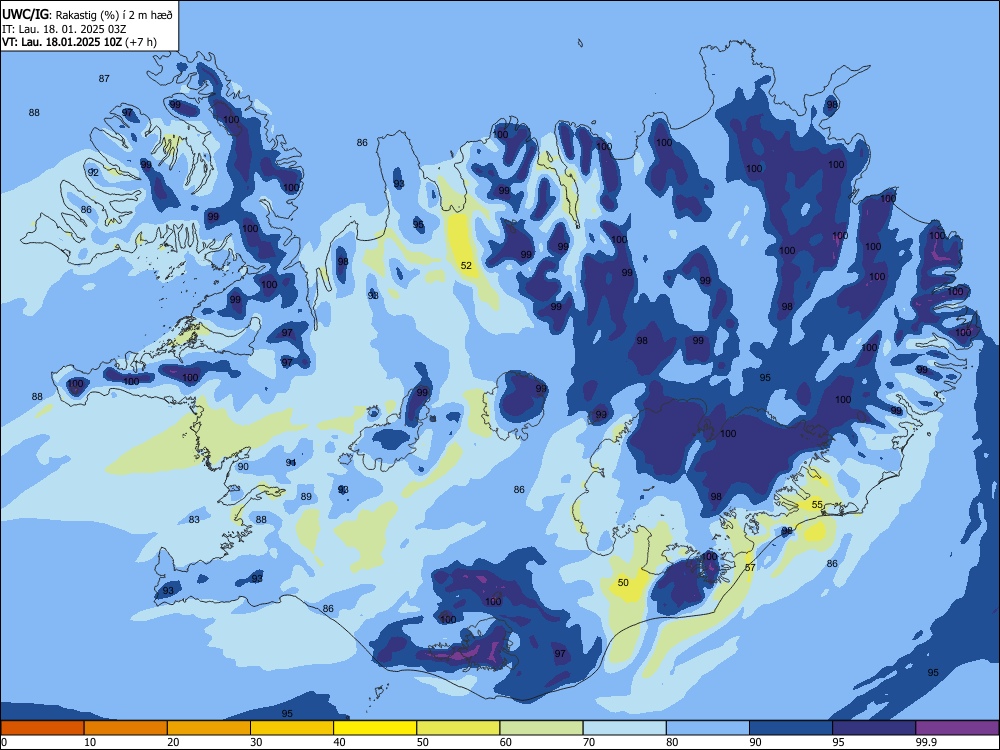The image size is (1000, 750).
Task: Click the 70 legend tick label
Action: click(589, 742)
